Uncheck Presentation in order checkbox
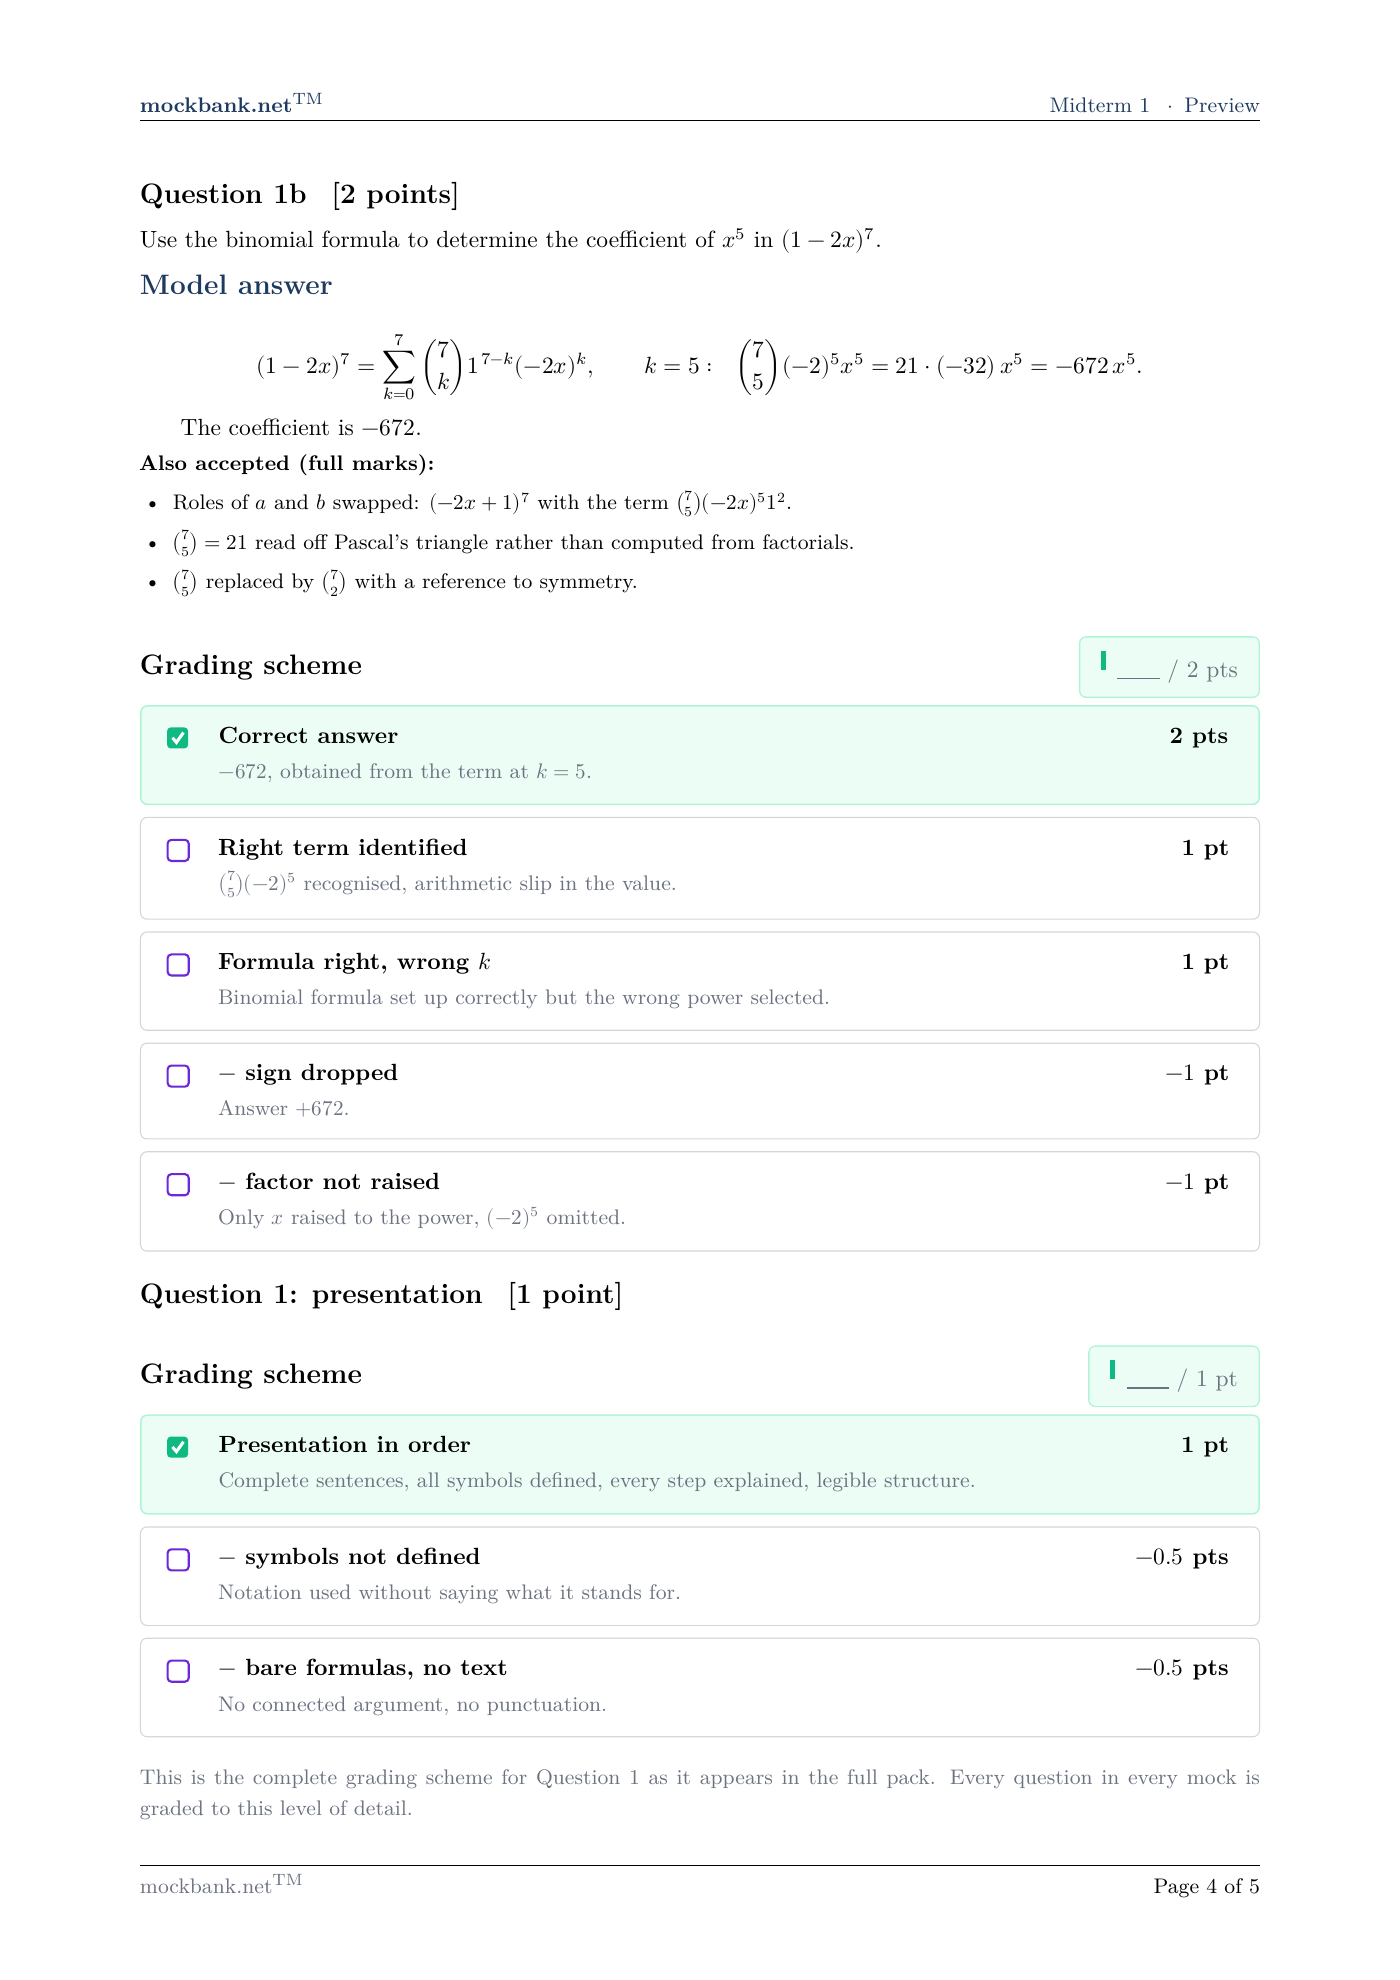Screen dimensions: 1400x1980 tap(178, 1447)
